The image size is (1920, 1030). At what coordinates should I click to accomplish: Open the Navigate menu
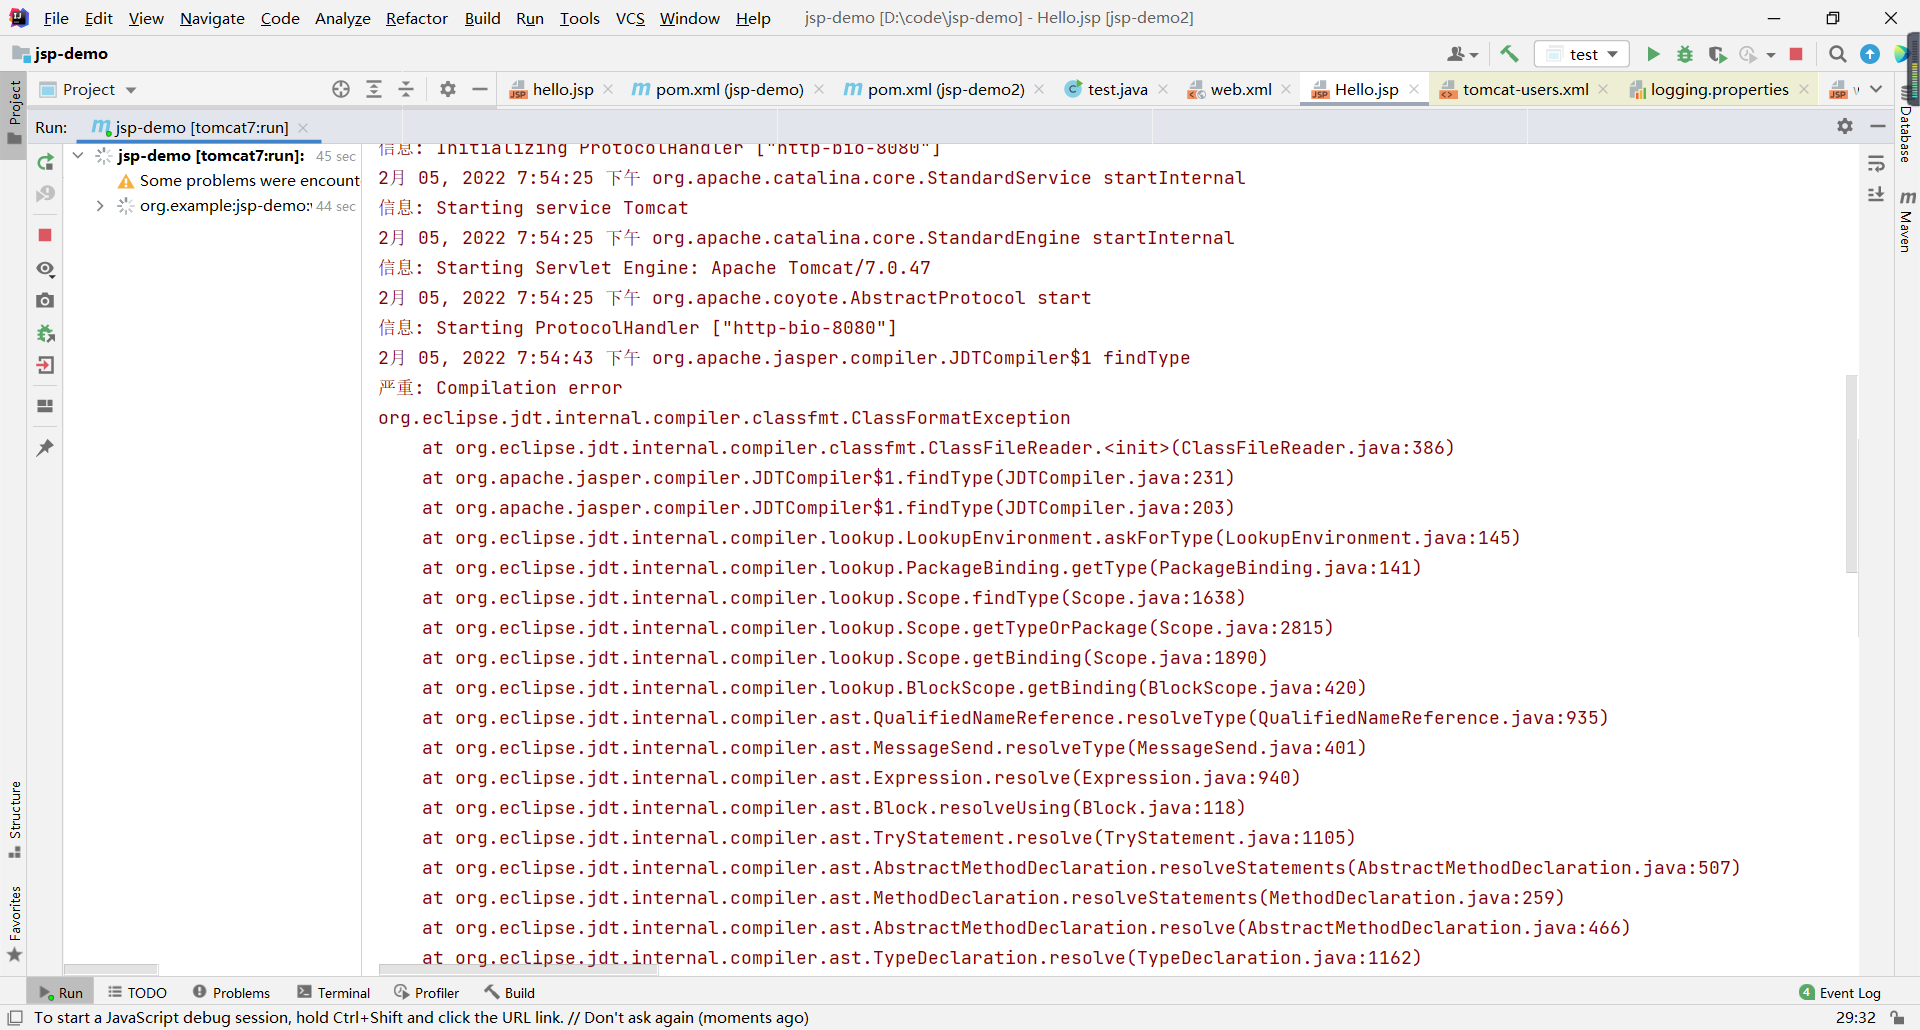[x=212, y=18]
